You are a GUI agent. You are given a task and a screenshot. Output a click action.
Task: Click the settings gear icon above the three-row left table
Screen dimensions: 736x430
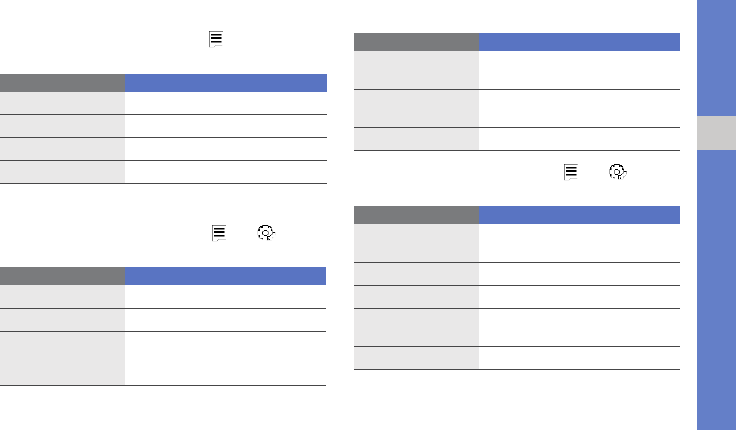(266, 232)
